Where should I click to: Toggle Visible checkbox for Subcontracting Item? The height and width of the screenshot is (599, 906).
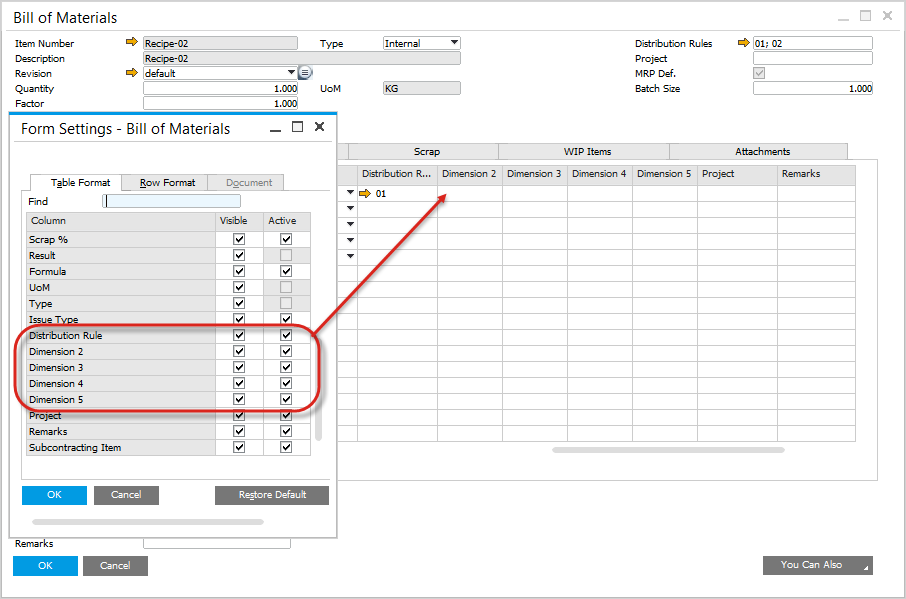pyautogui.click(x=239, y=448)
